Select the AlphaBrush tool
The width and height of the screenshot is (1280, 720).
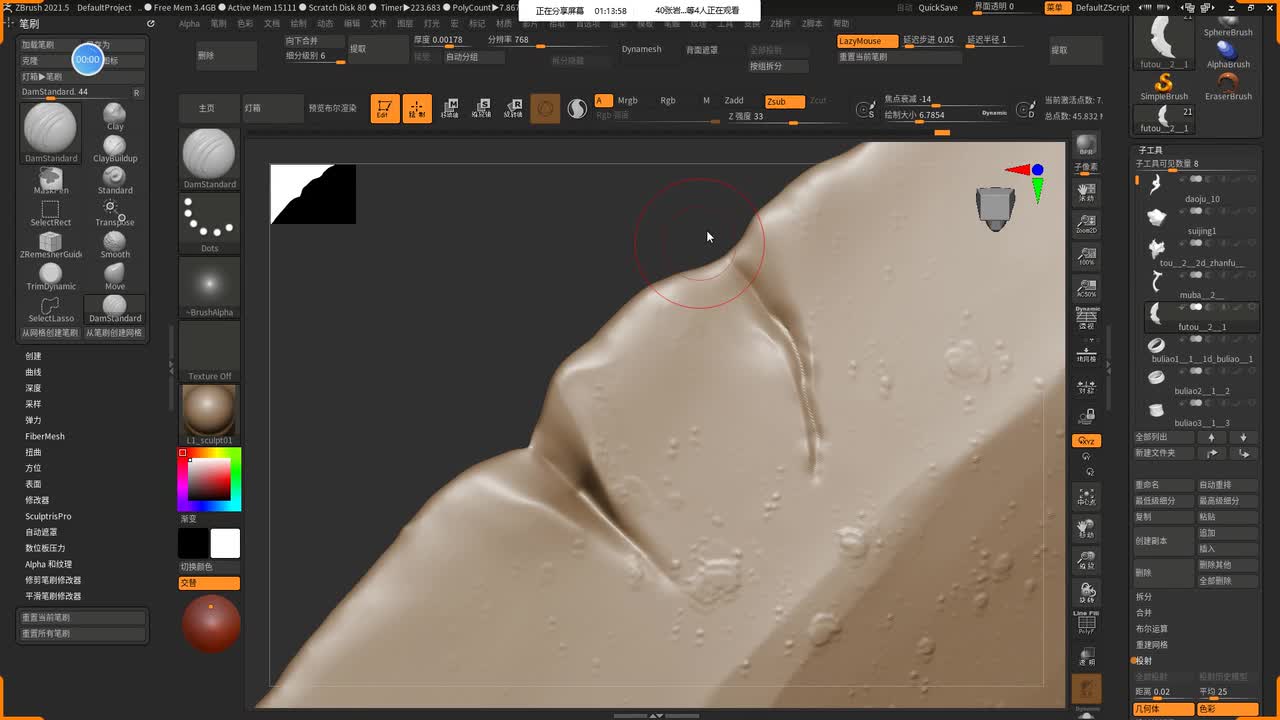tap(1228, 55)
